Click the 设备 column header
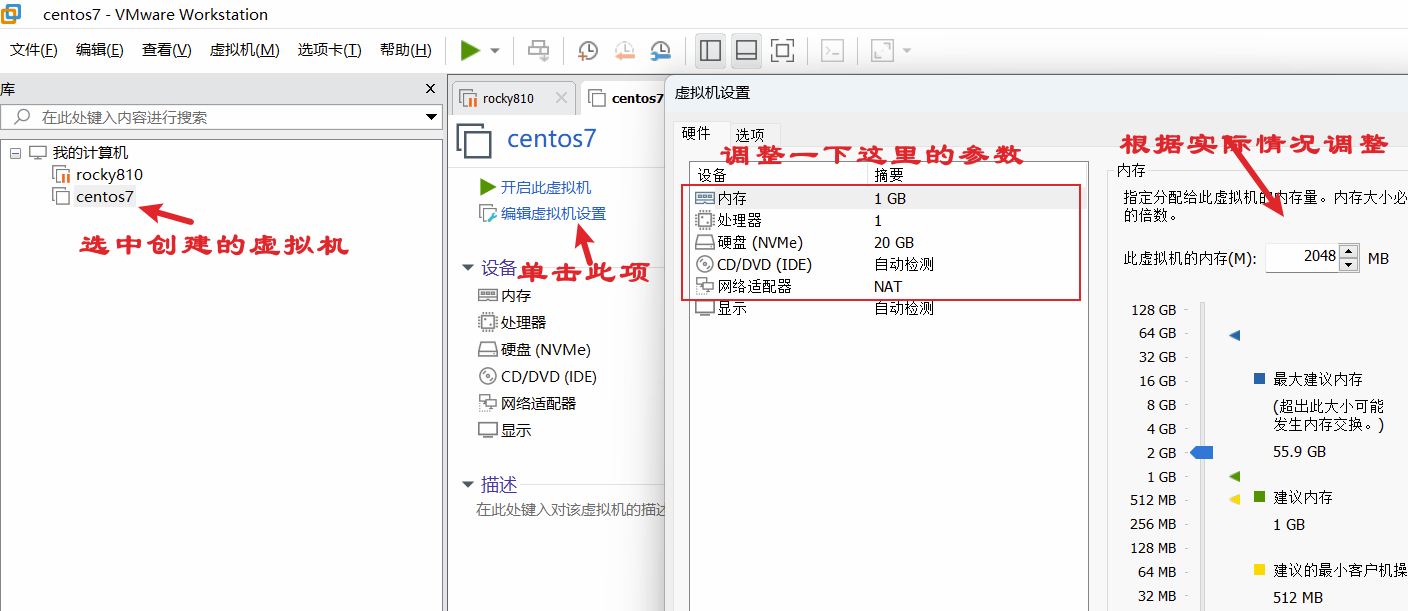The width and height of the screenshot is (1408, 611). pyautogui.click(x=778, y=174)
